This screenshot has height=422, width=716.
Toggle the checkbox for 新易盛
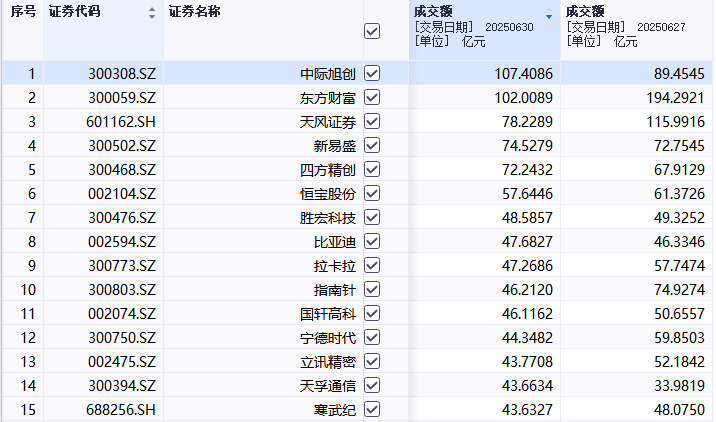(x=372, y=145)
